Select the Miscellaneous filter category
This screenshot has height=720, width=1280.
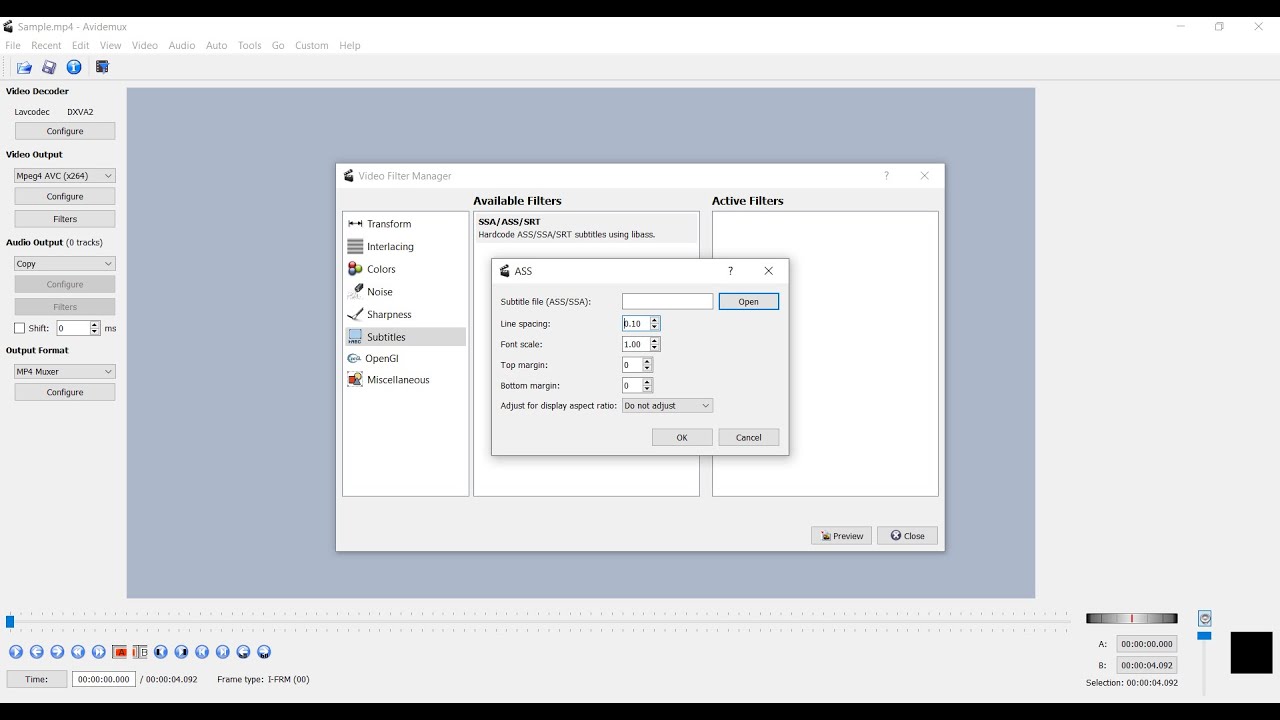405,380
